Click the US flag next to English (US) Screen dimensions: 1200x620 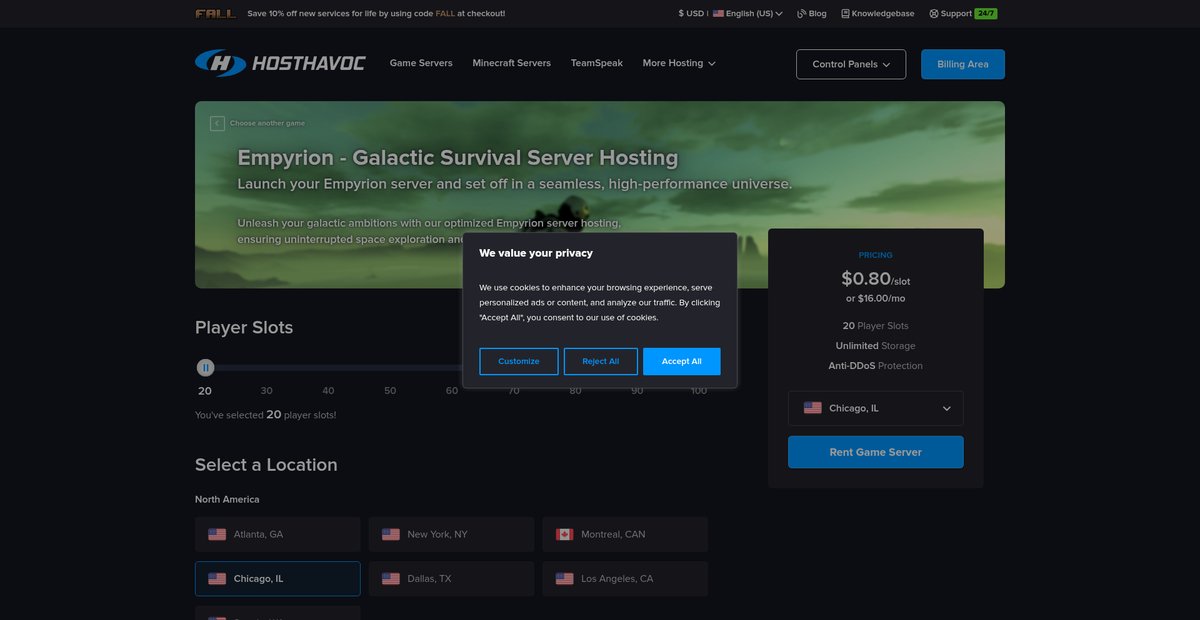[x=718, y=14]
